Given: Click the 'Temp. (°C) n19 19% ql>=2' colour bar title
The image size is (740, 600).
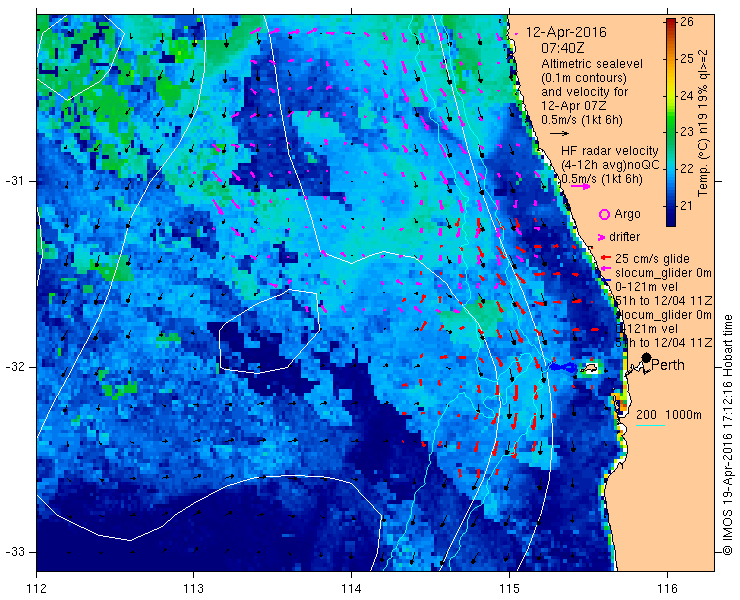Looking at the screenshot, I should coord(704,123).
